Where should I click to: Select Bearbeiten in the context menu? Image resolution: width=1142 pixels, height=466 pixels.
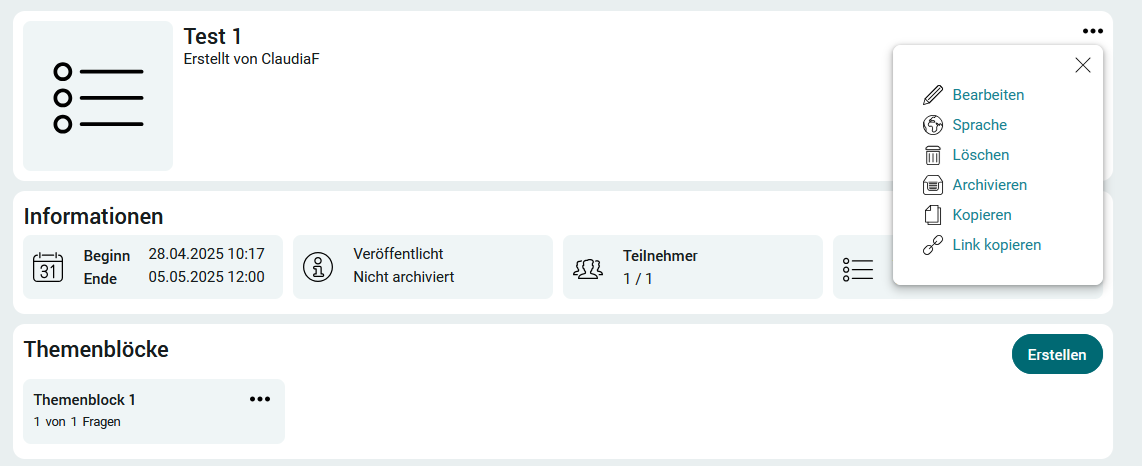(988, 95)
